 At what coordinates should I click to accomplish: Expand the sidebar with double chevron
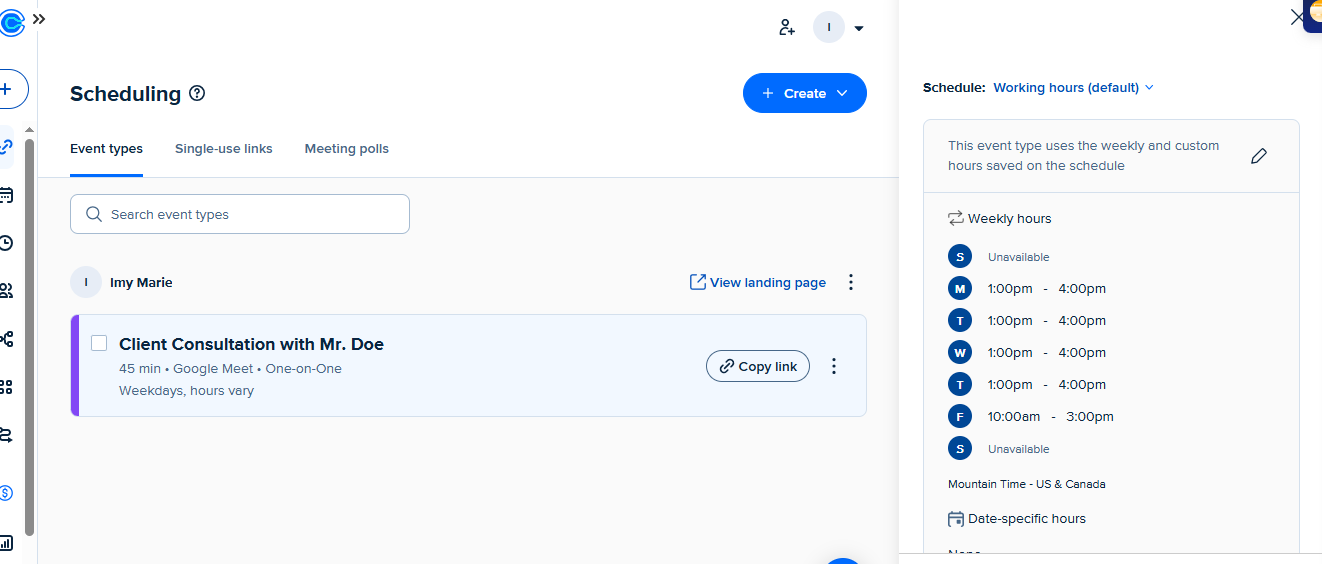click(39, 19)
